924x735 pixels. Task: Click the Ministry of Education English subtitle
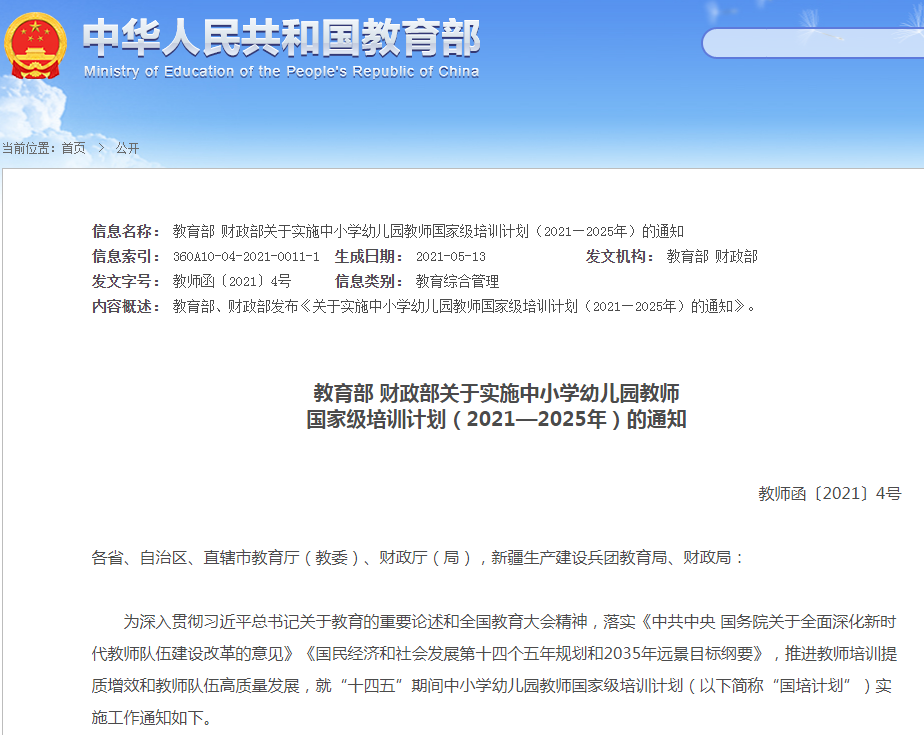(281, 71)
